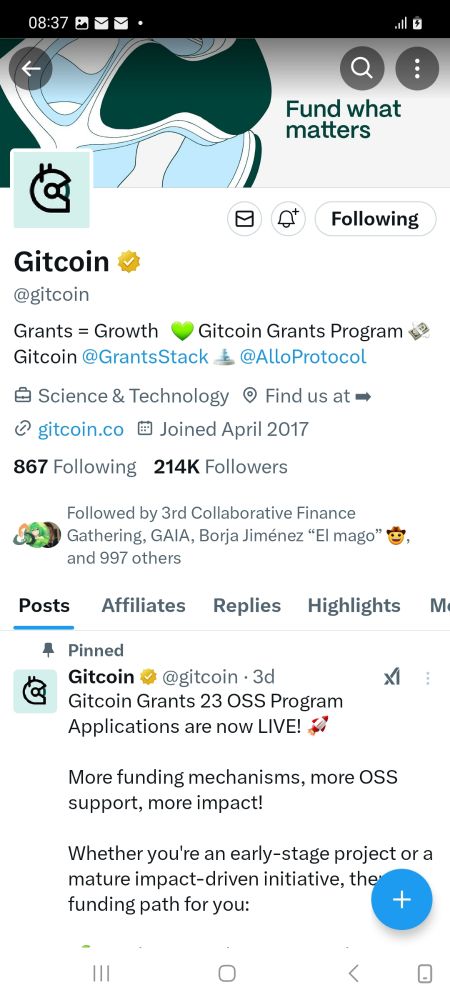450x1000 pixels.
Task: Tap the Grok icon on pinned post
Action: [x=392, y=678]
